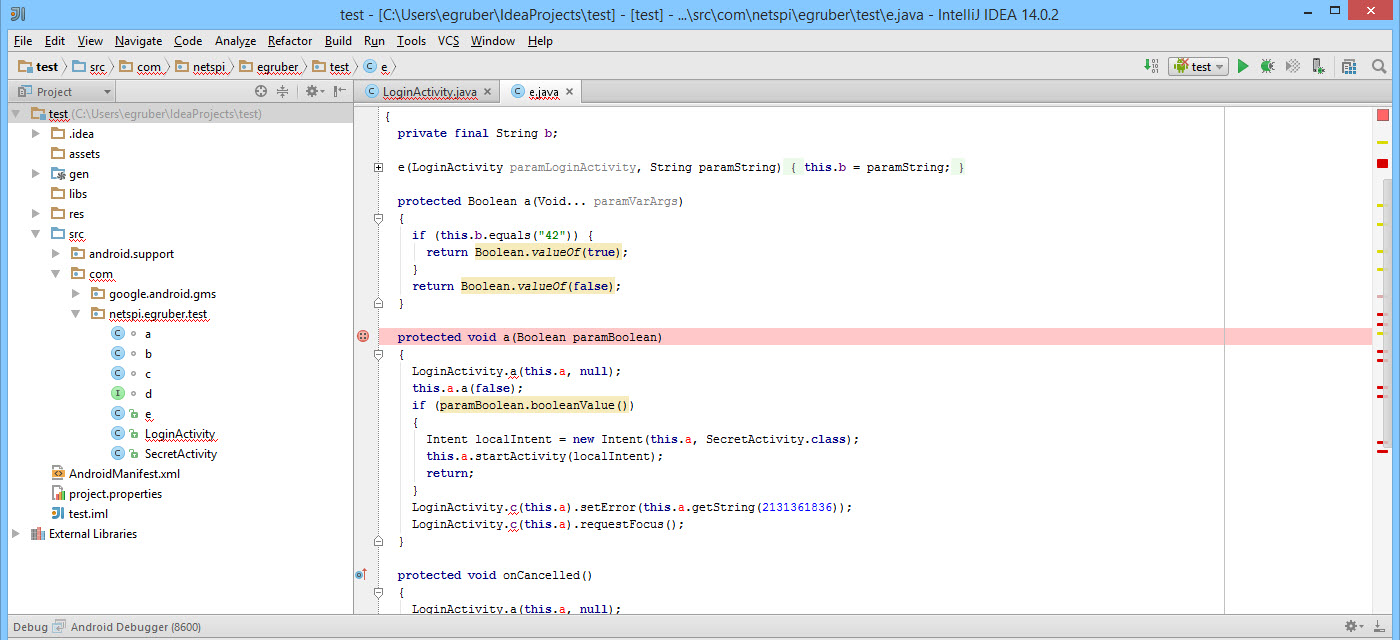Expand the android.support package
The height and width of the screenshot is (640, 1400).
pyautogui.click(x=56, y=253)
